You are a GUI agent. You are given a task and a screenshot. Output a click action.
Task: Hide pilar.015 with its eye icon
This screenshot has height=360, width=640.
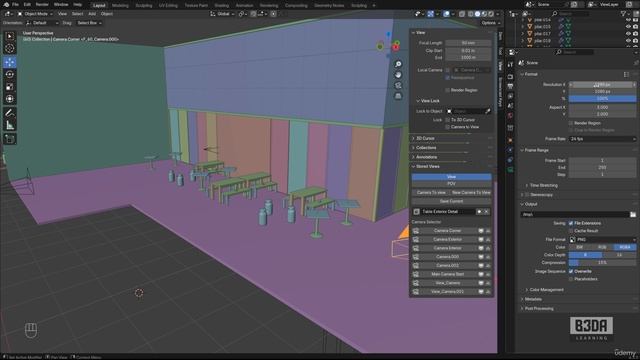[x=628, y=27]
